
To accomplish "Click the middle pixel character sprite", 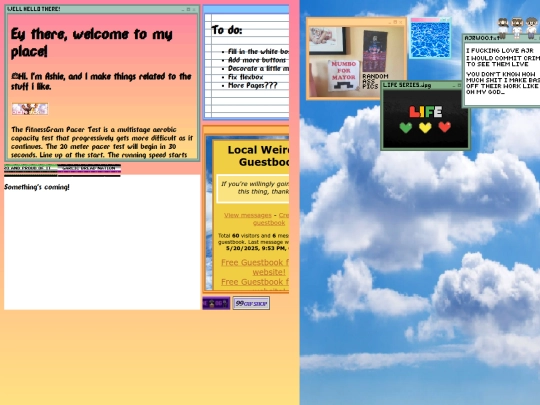I will pos(517,28).
